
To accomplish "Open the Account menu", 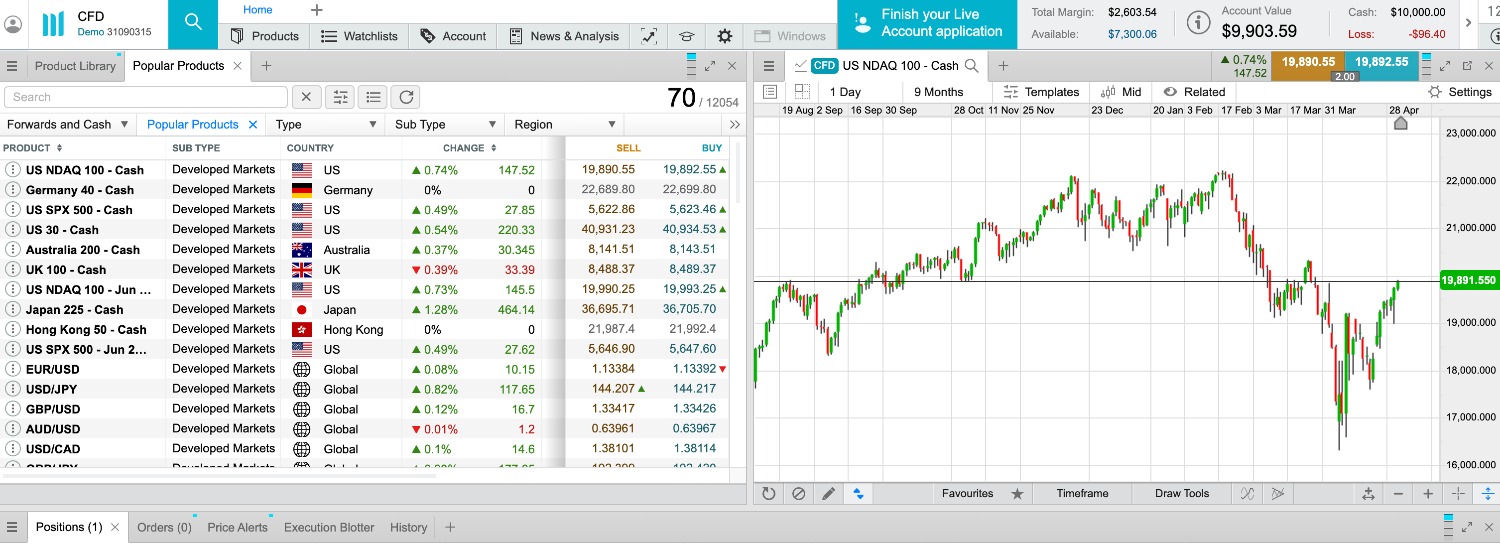I will click(x=453, y=36).
